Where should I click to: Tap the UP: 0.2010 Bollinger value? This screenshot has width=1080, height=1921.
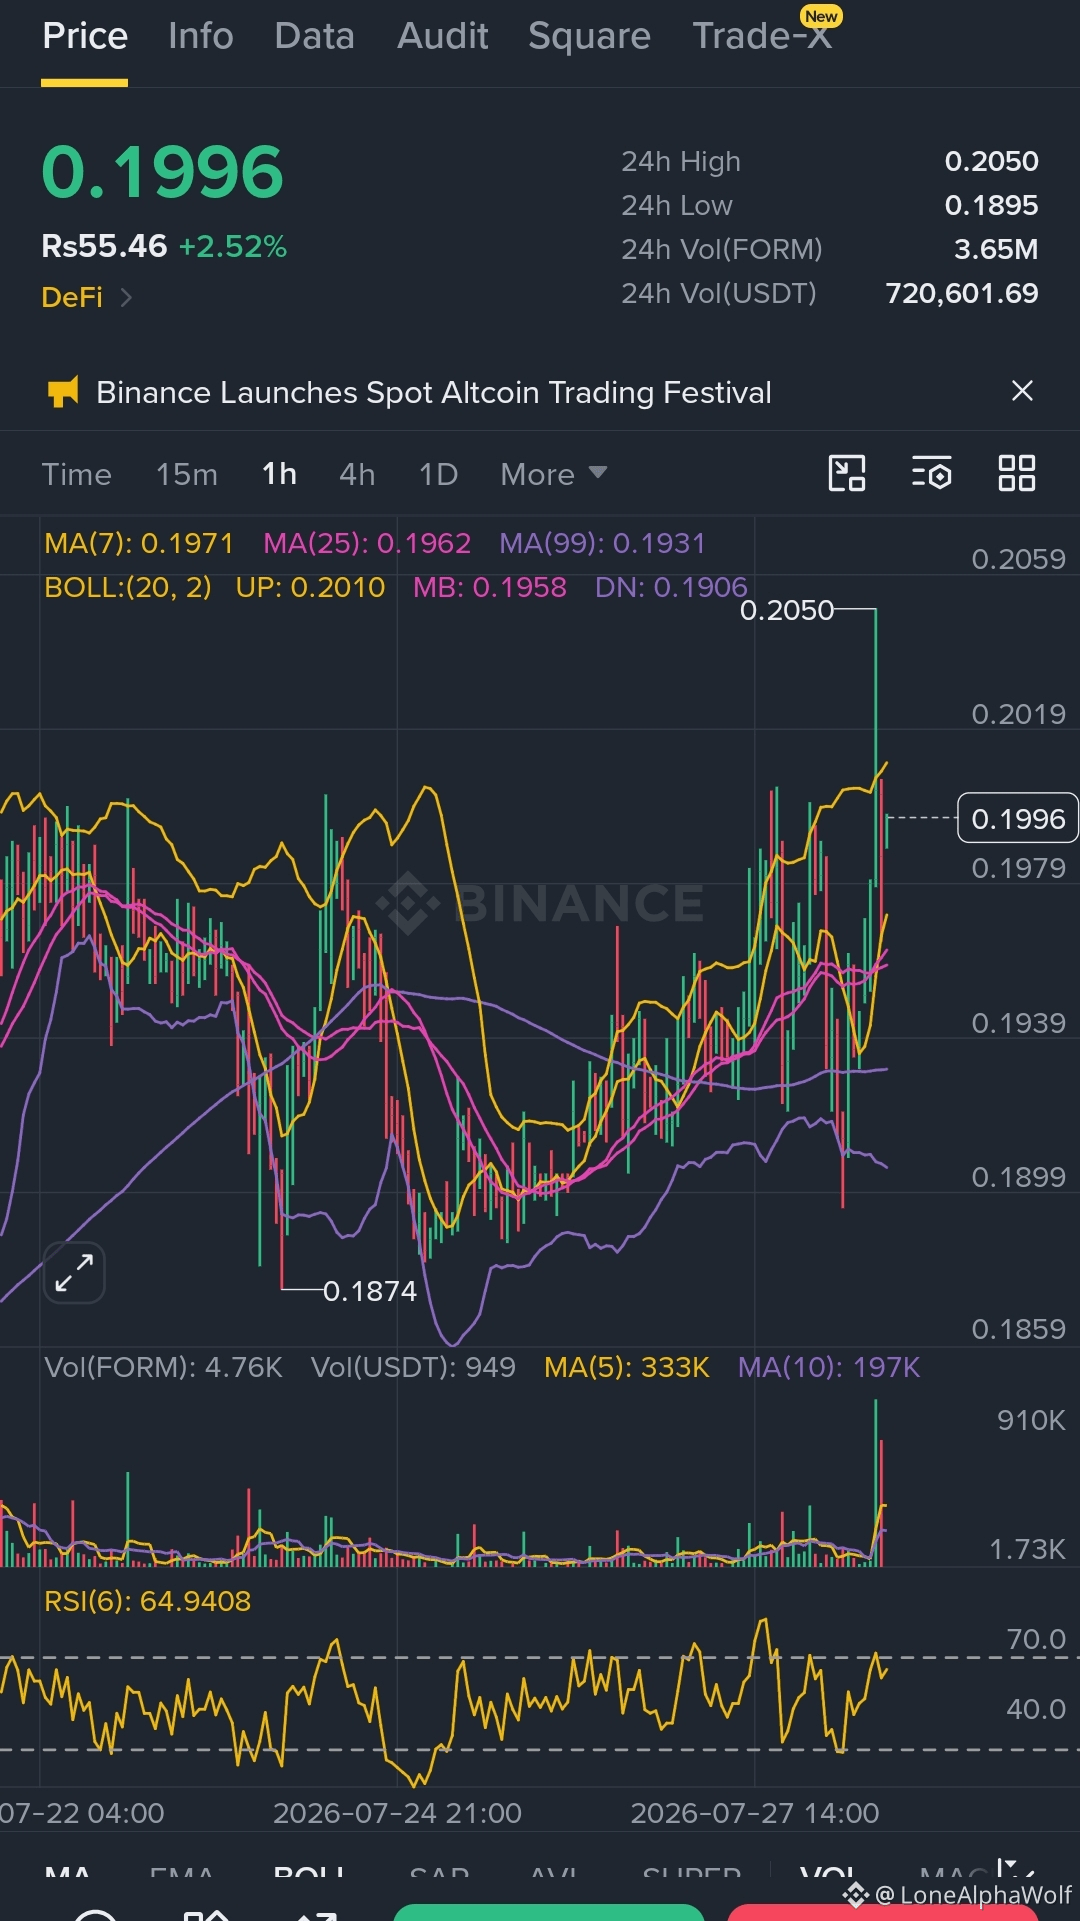point(310,587)
